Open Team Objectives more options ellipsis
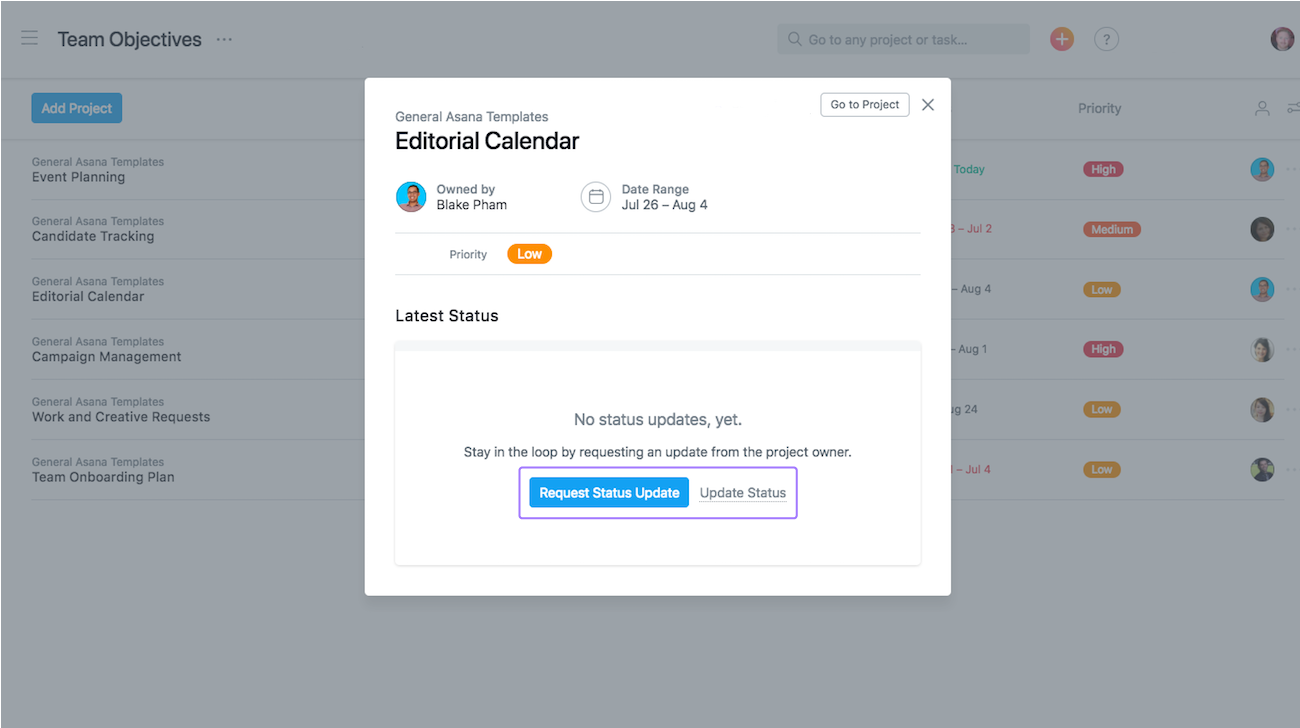Viewport: 1300px width, 728px height. tap(224, 39)
